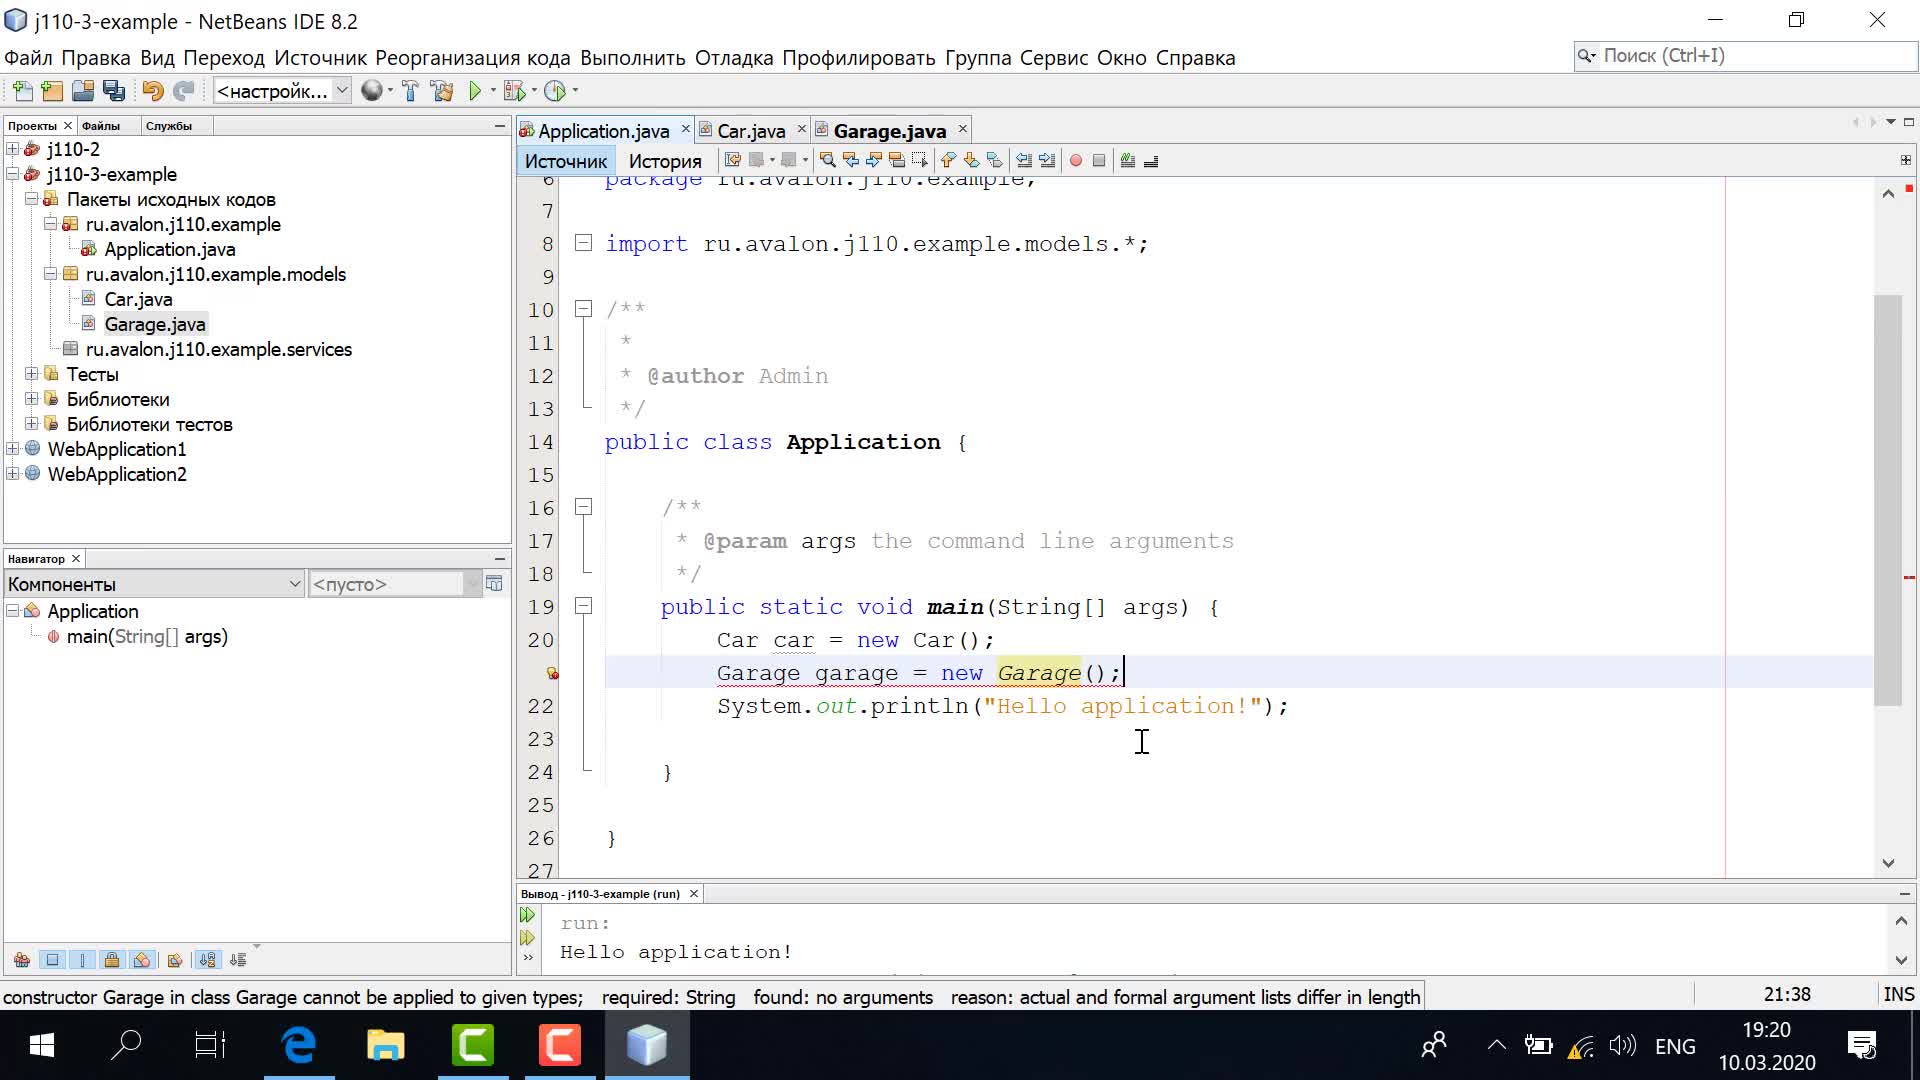Toggle Show Non-Public Members lock filter
Screen dimensions: 1920x1080
(112, 960)
